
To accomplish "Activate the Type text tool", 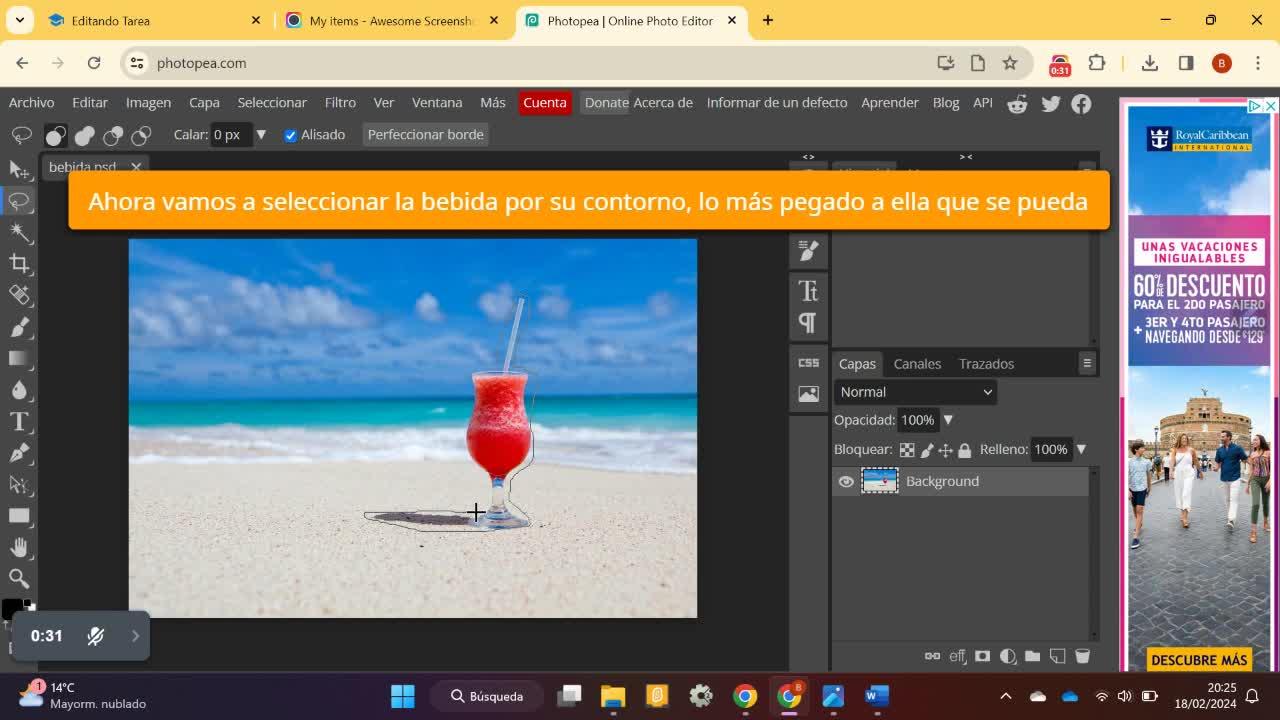I will coord(19,421).
